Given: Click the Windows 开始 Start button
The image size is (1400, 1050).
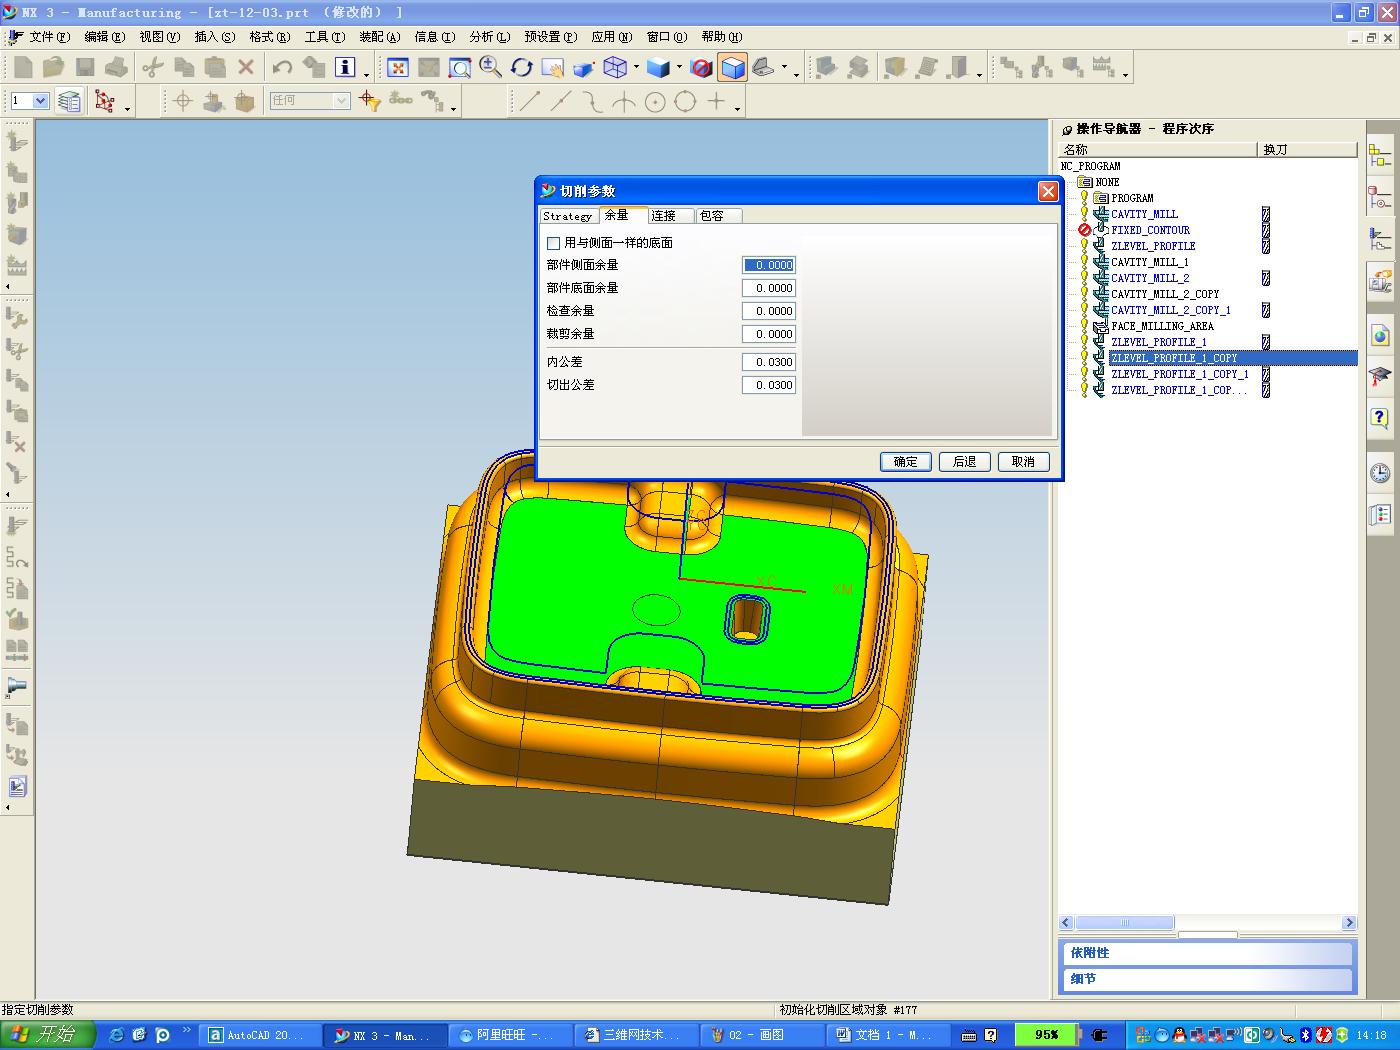Looking at the screenshot, I should tap(47, 1035).
